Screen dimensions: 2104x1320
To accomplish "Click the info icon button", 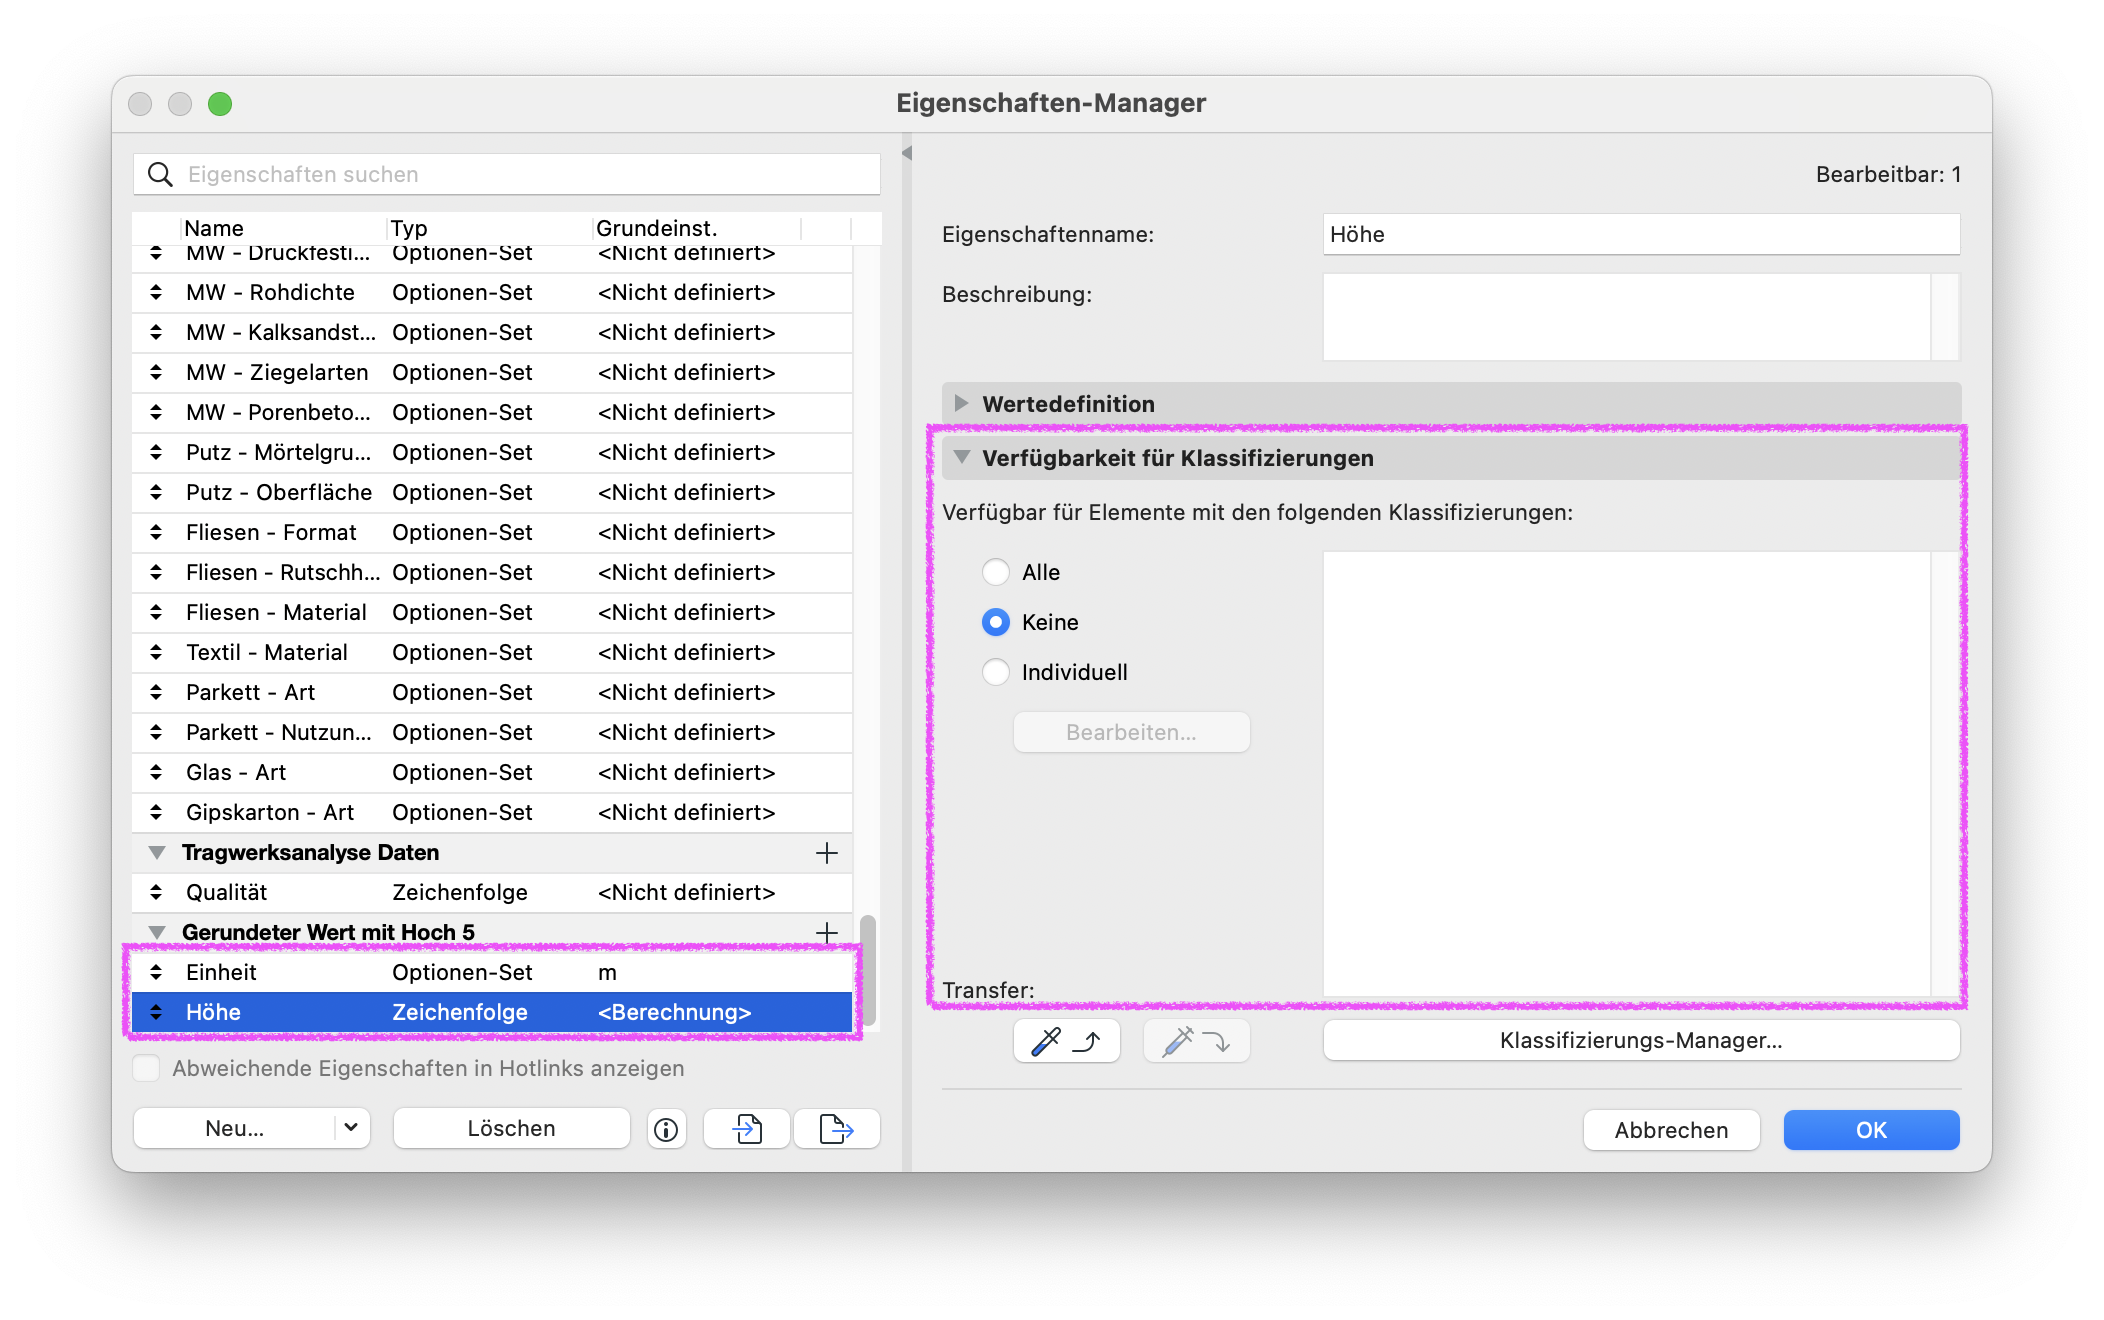I will click(x=666, y=1129).
